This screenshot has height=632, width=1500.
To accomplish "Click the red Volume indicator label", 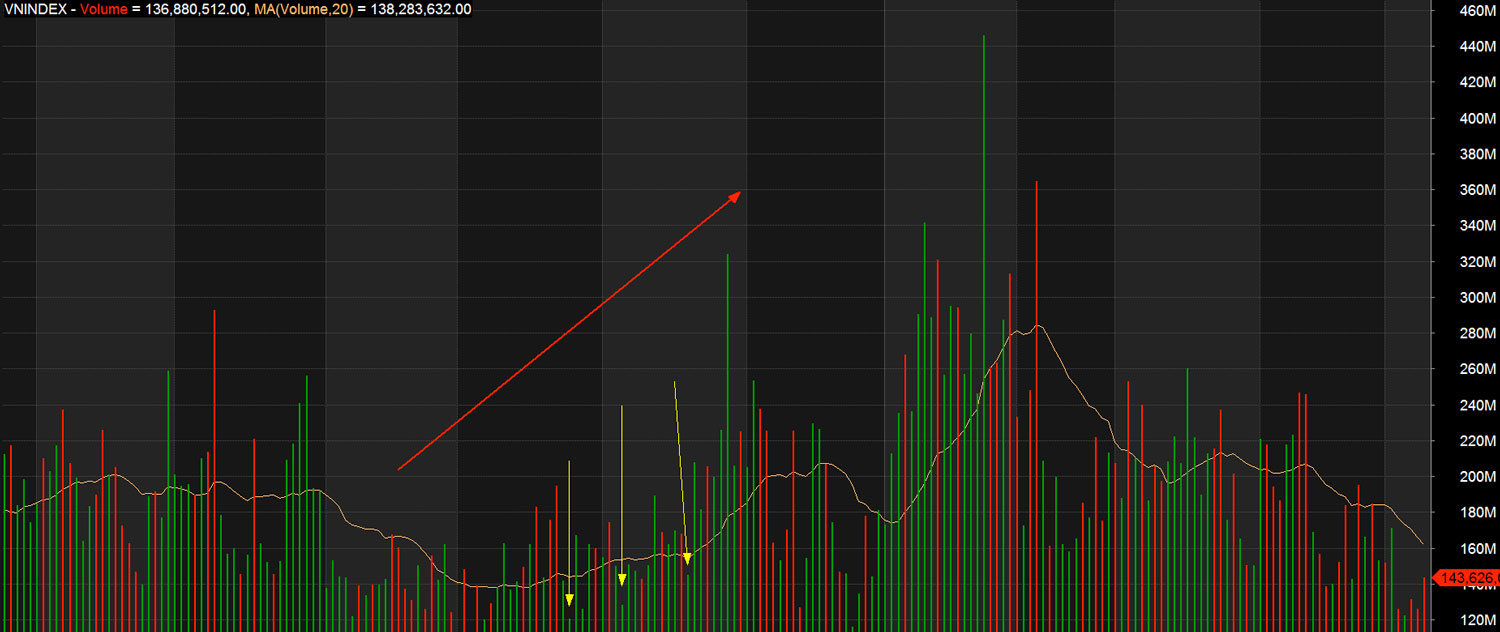I will 104,9.
